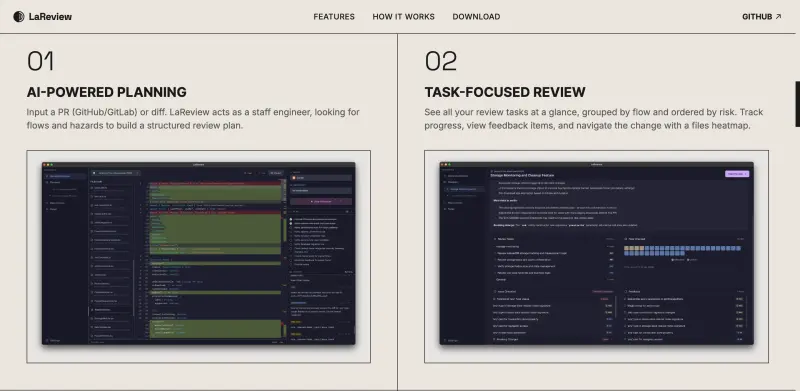This screenshot has height=391, width=800.
Task: Click the "TASK-FOCUSED REVIEW" heading
Action: pyautogui.click(x=505, y=92)
